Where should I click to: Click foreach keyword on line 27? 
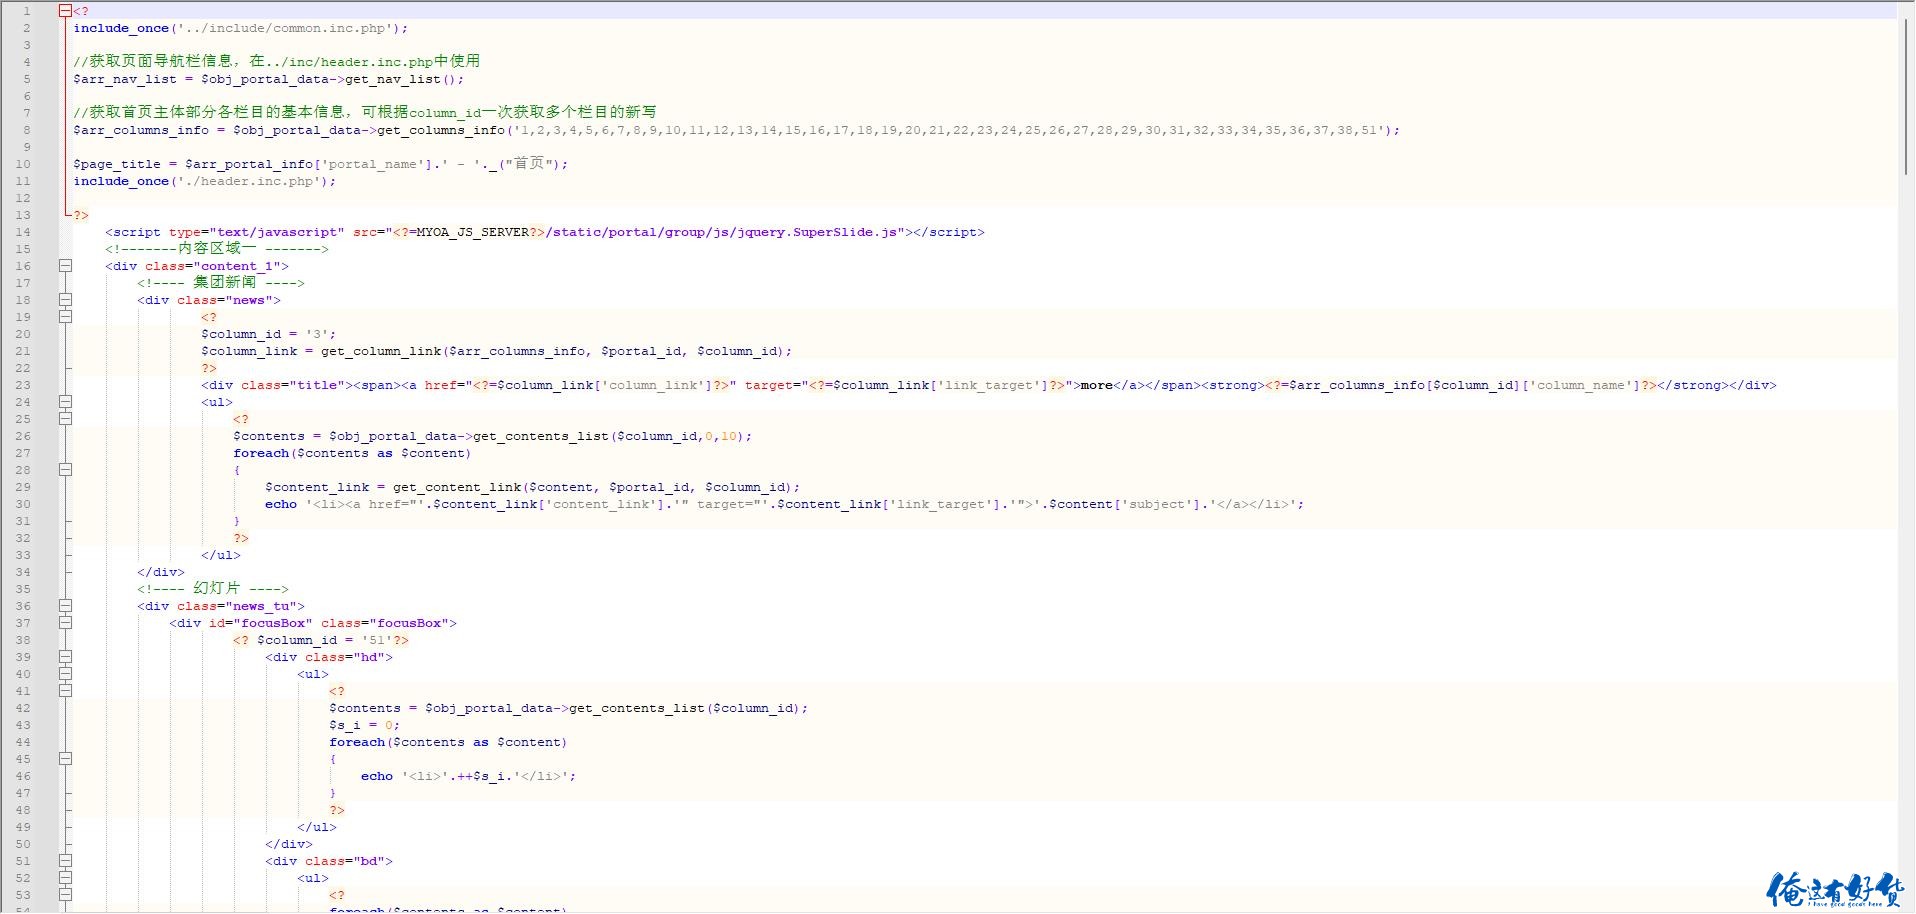point(261,453)
